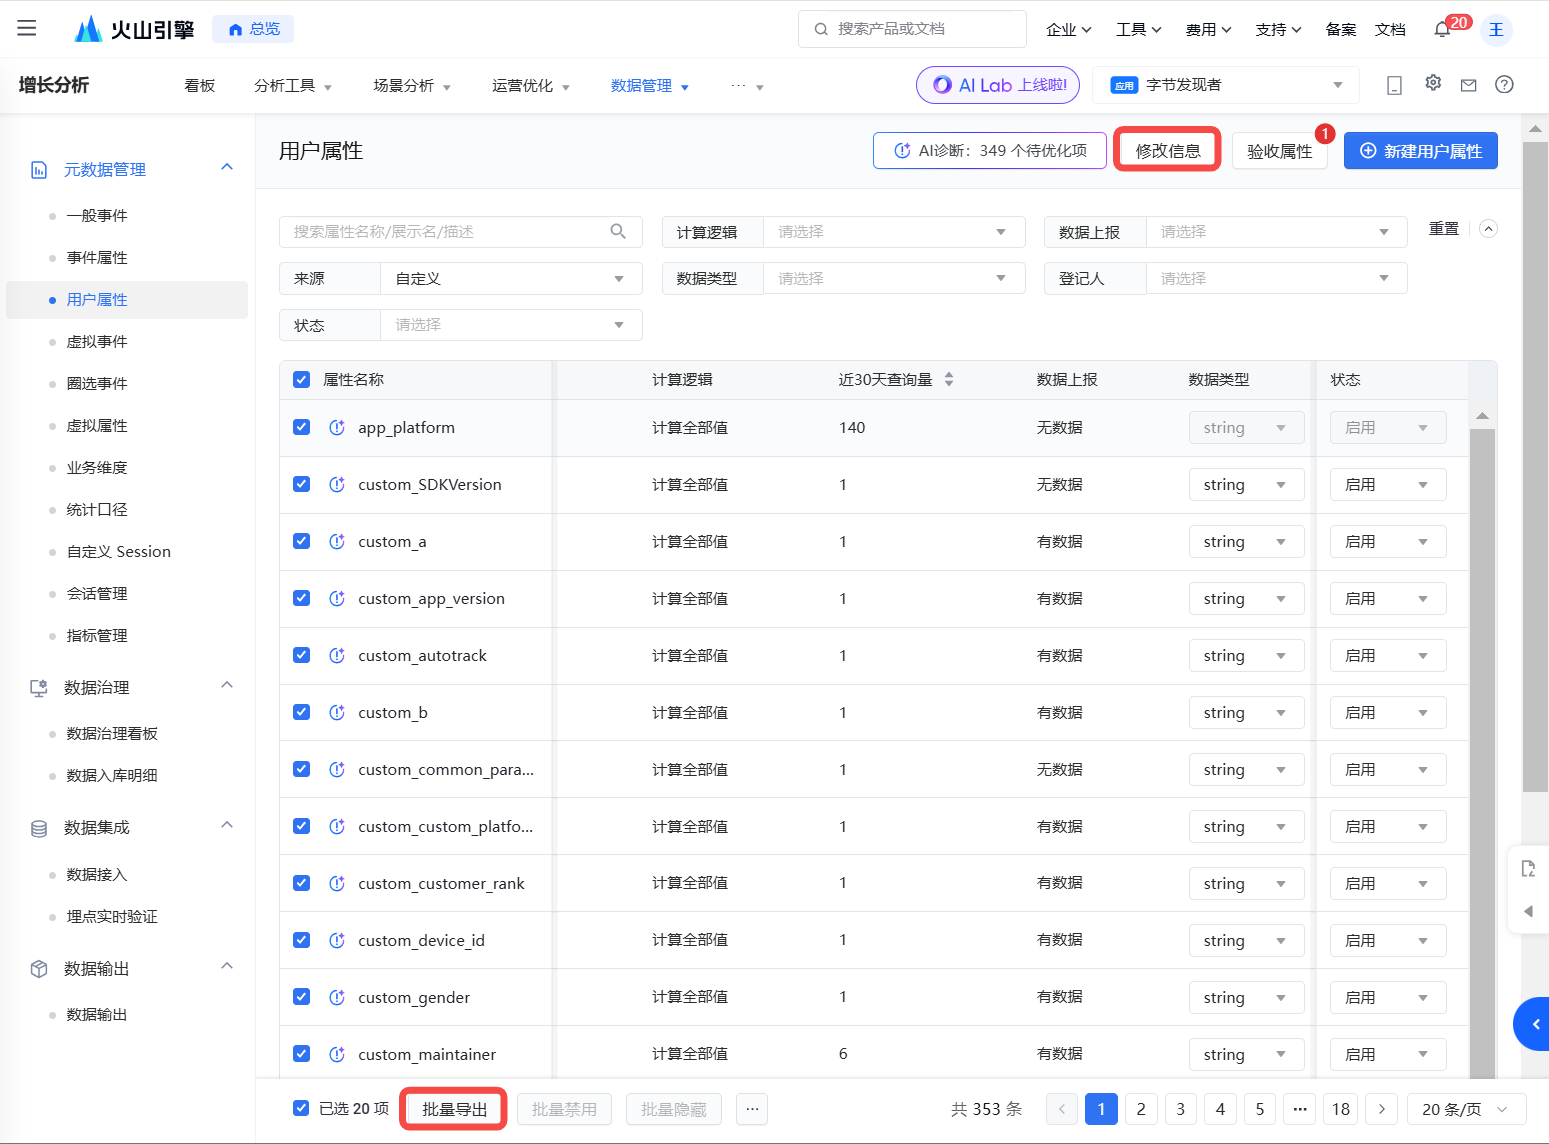The width and height of the screenshot is (1549, 1144).
Task: Open AI诊断 349 个待优化项
Action: pyautogui.click(x=990, y=150)
